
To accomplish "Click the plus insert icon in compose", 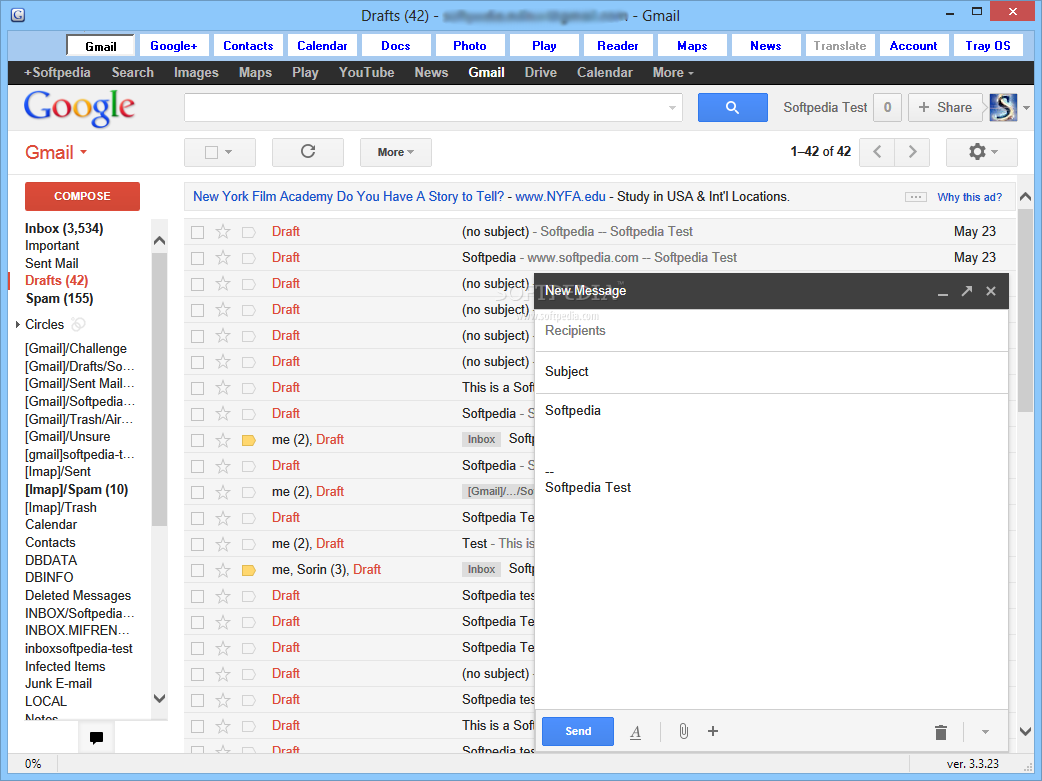I will [713, 731].
